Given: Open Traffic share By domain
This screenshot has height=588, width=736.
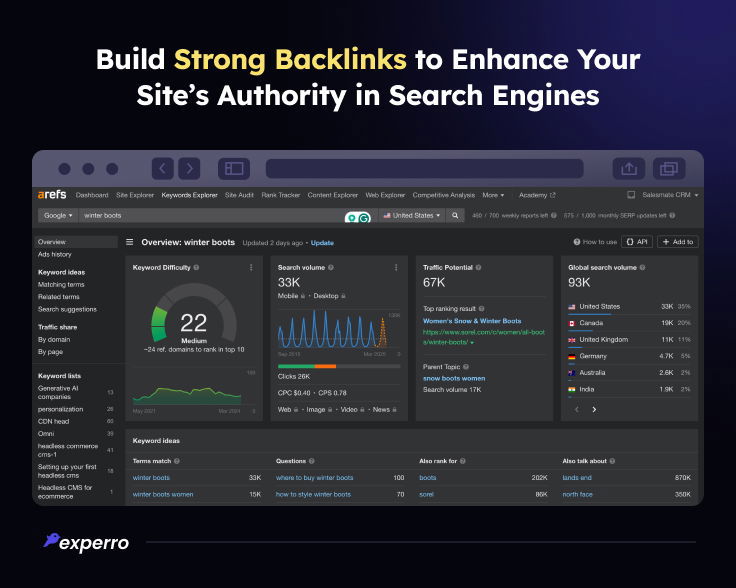Looking at the screenshot, I should [x=54, y=339].
